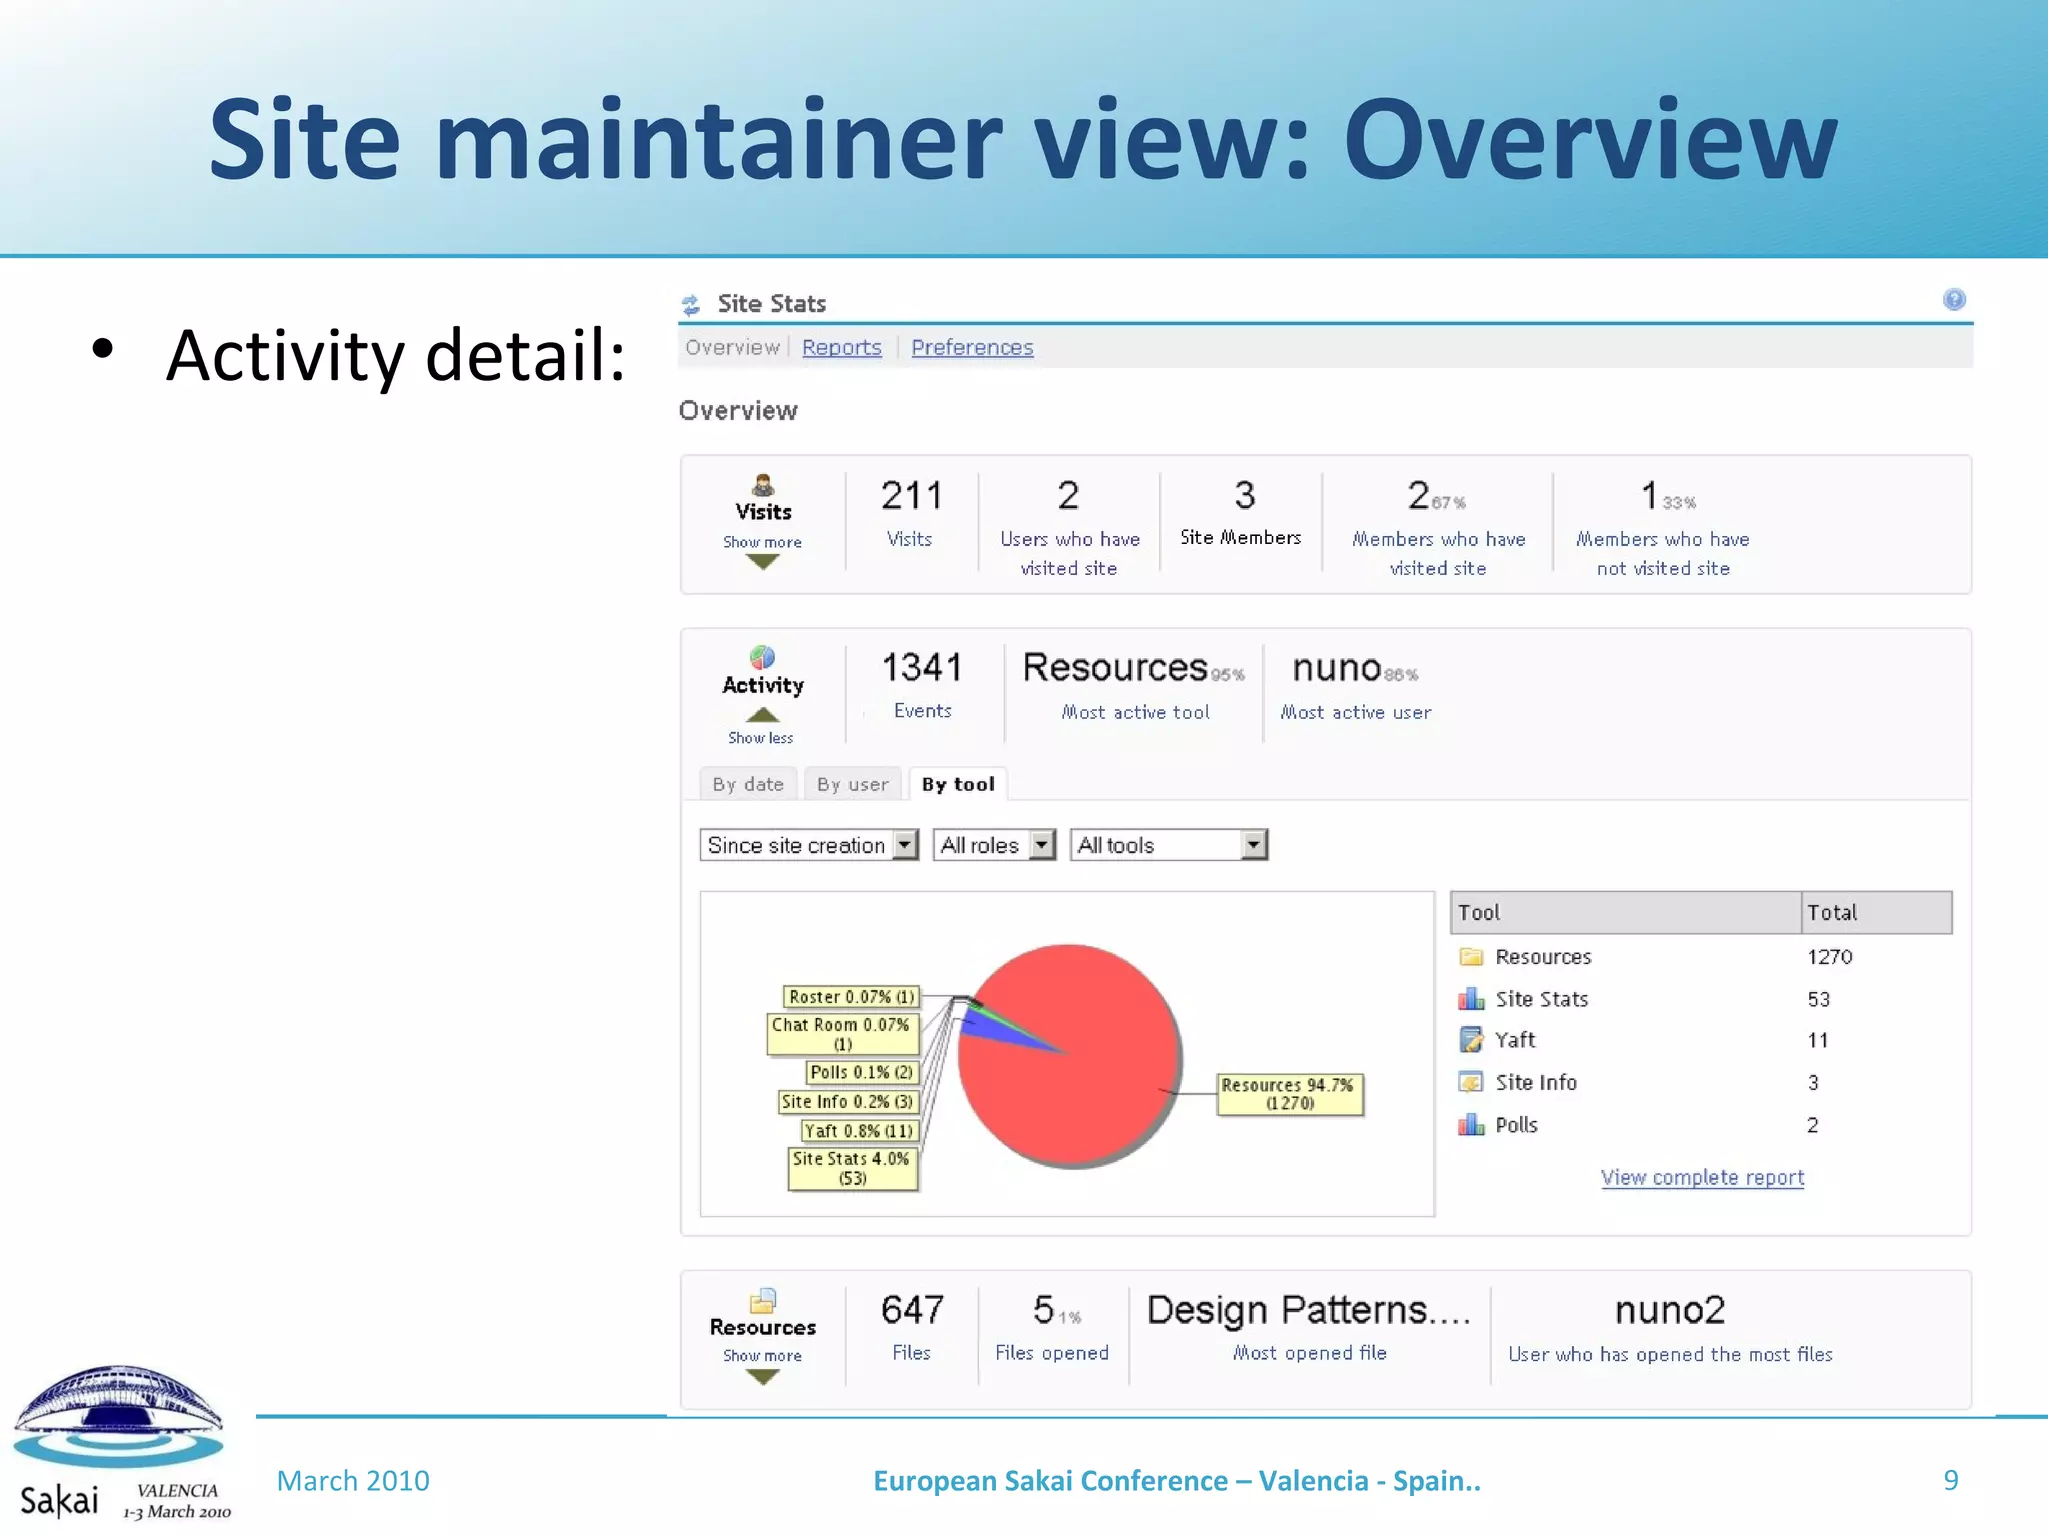
Task: Click Show more under Visits
Action: 762,542
